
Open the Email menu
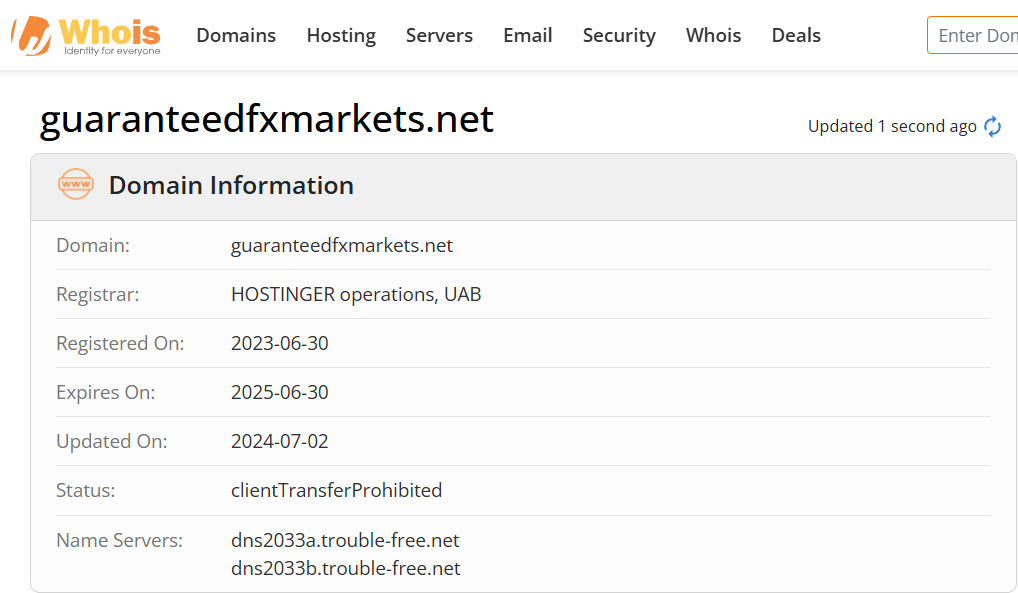(x=528, y=35)
